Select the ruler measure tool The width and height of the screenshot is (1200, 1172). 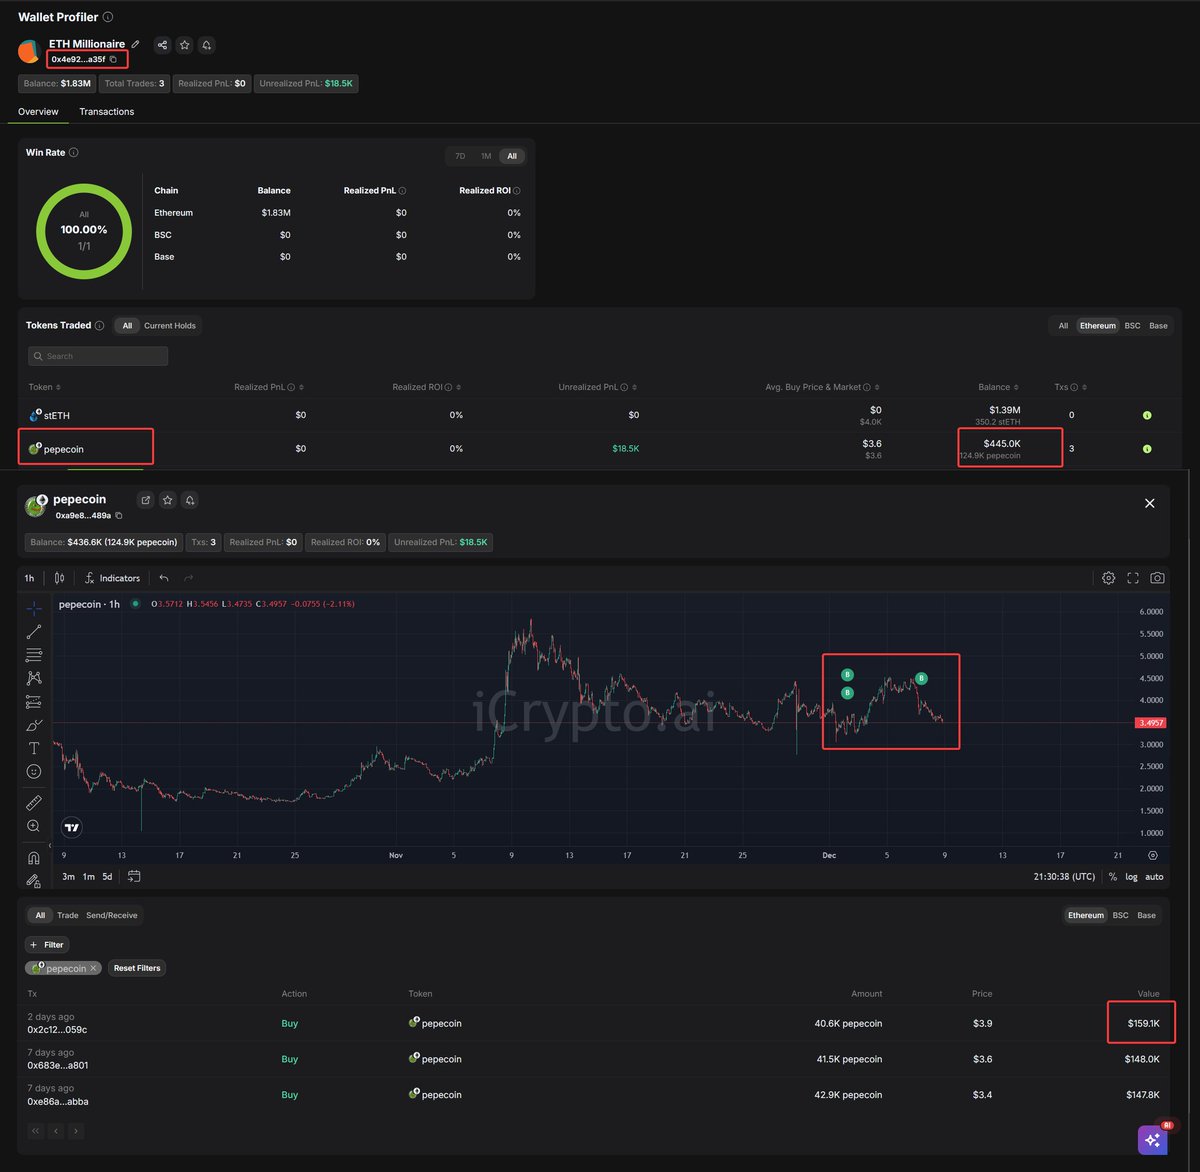pyautogui.click(x=34, y=802)
